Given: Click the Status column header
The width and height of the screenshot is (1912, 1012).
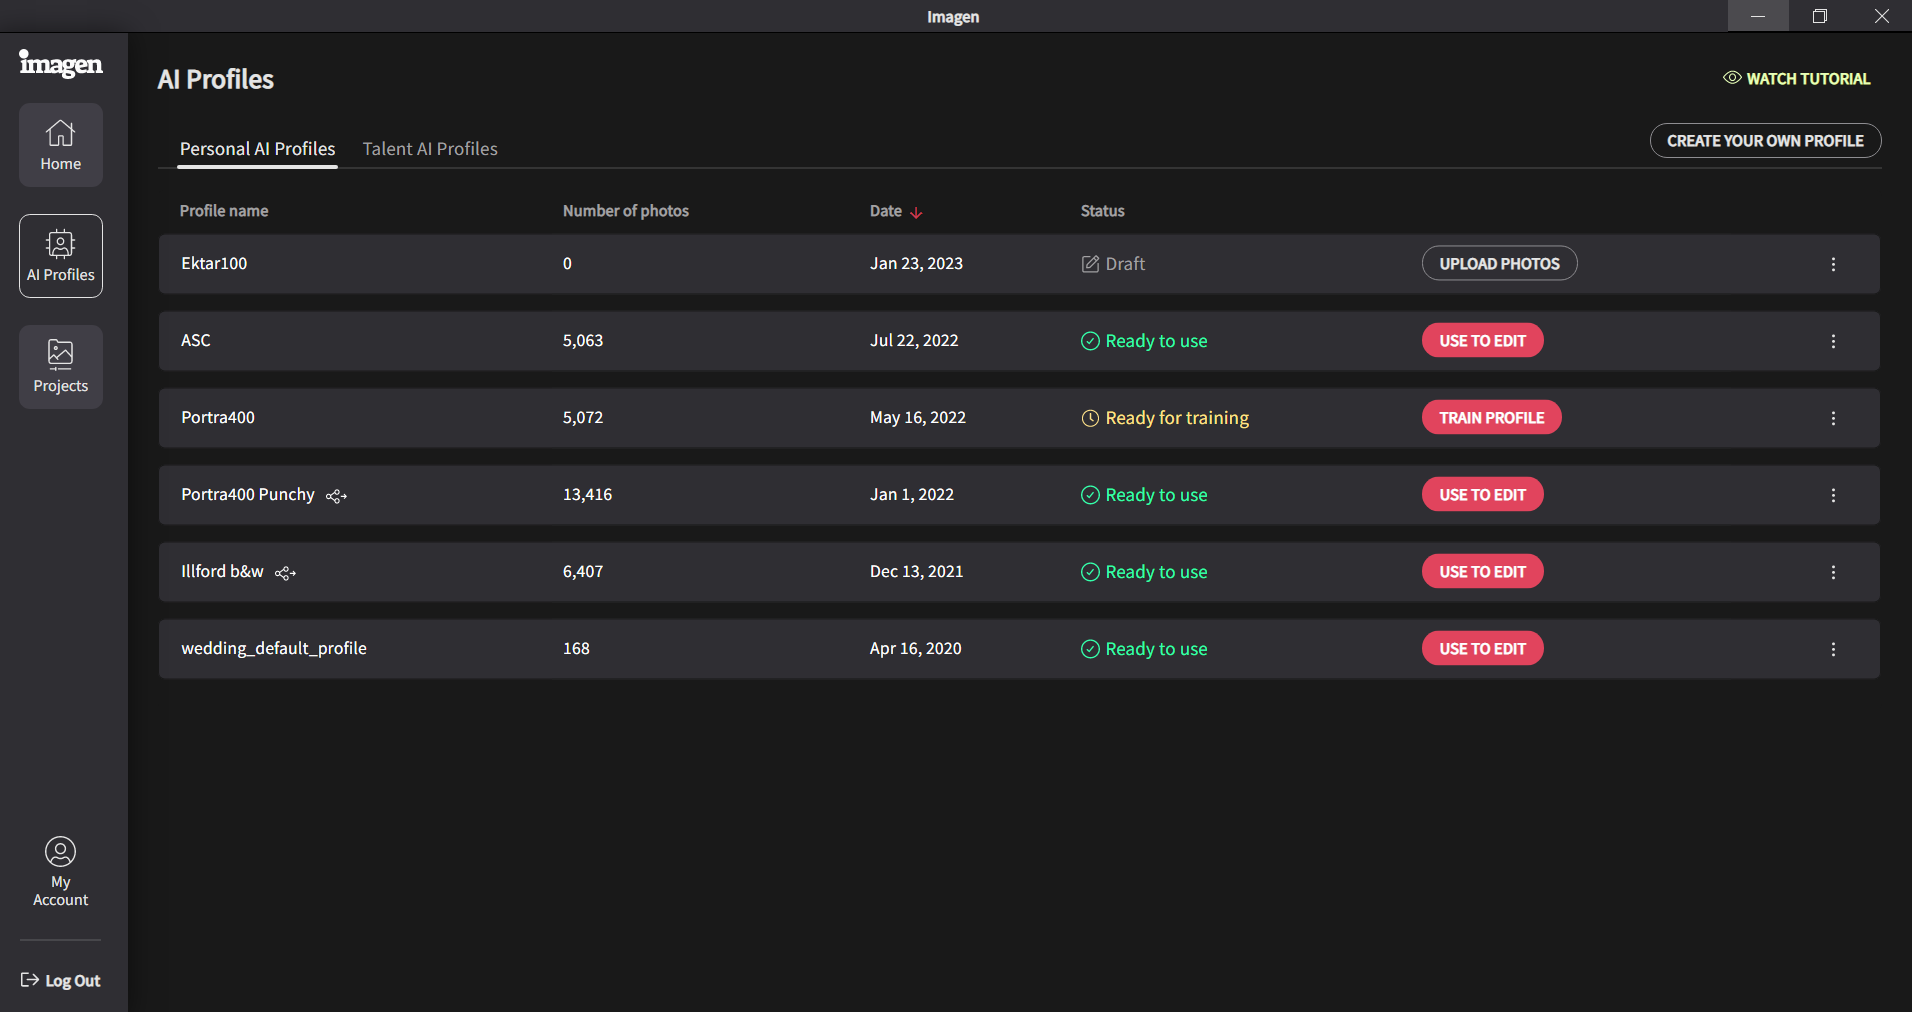Looking at the screenshot, I should coord(1103,211).
